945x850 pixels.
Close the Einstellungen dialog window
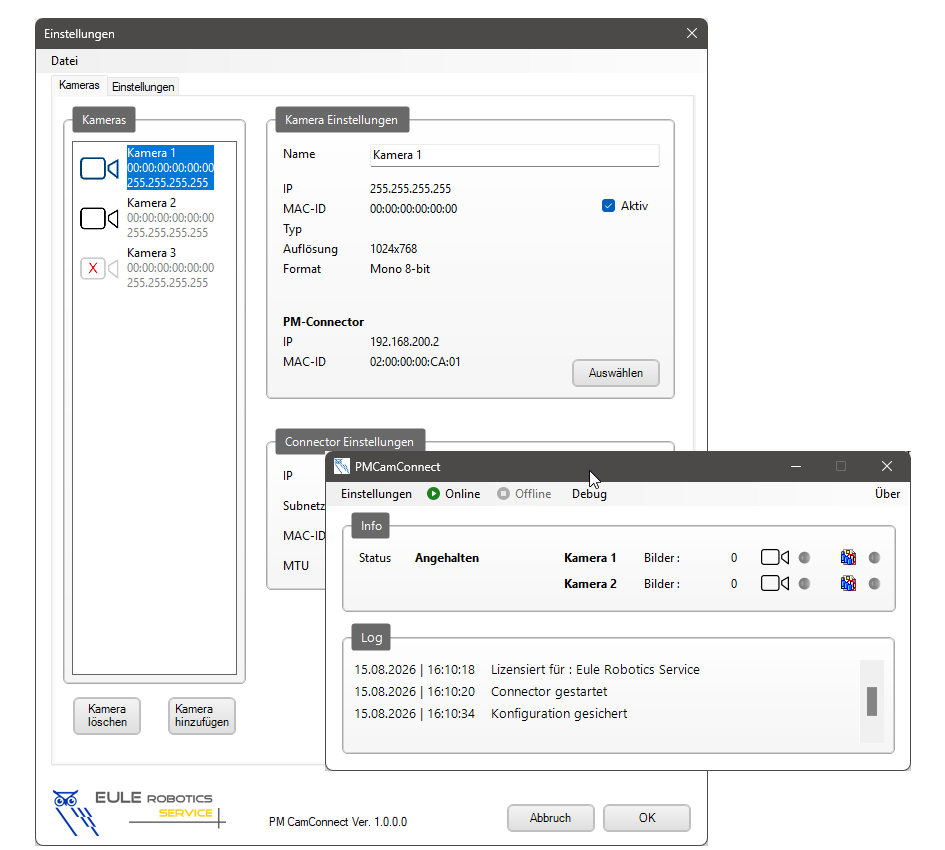(x=692, y=33)
